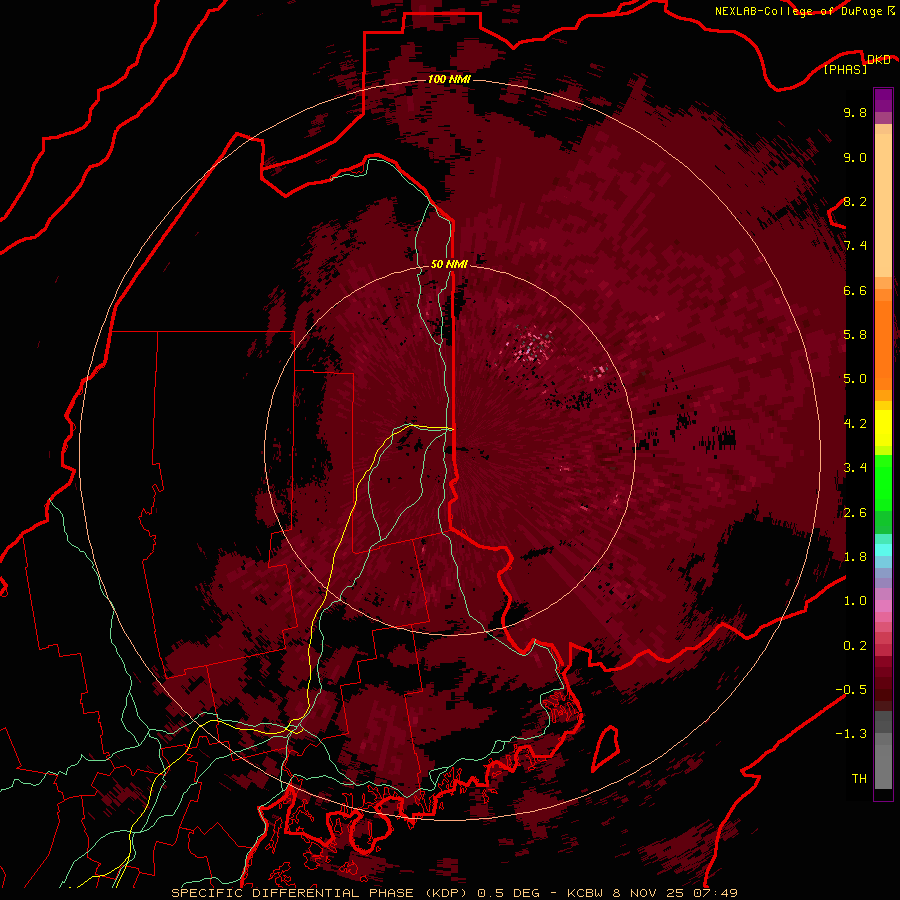900x900 pixels.
Task: Click the -0.5 value on the color scale
Action: tap(851, 690)
